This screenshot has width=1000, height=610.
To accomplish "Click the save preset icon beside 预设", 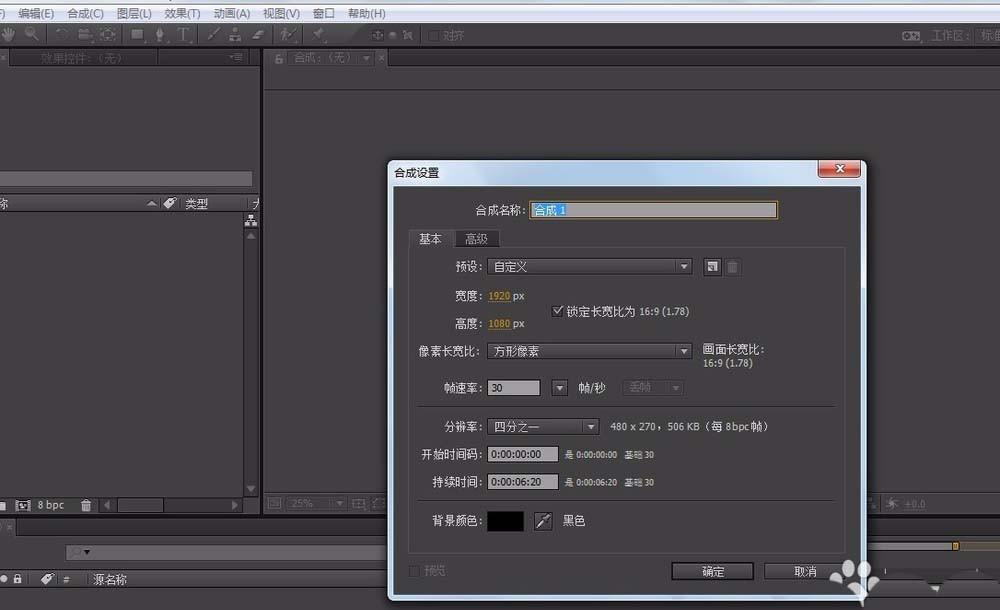I will (712, 267).
